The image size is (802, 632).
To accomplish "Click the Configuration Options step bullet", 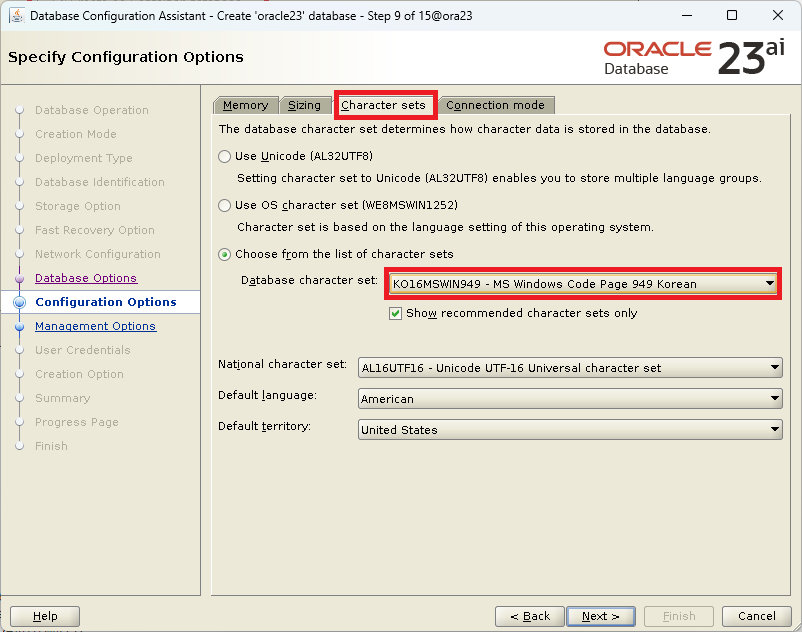I will pos(19,302).
